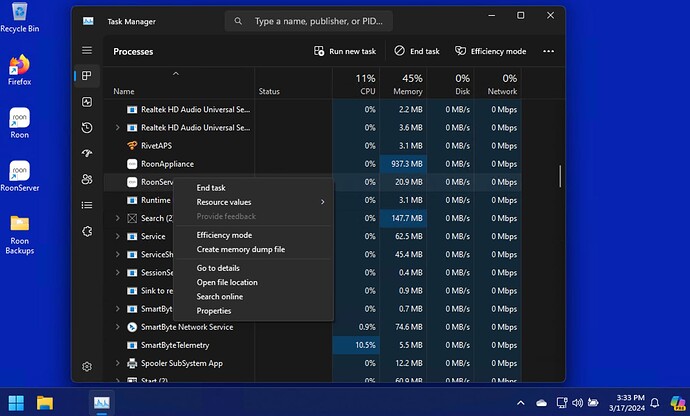This screenshot has height=416, width=690.
Task: Open the volume control in system tray
Action: [577, 402]
